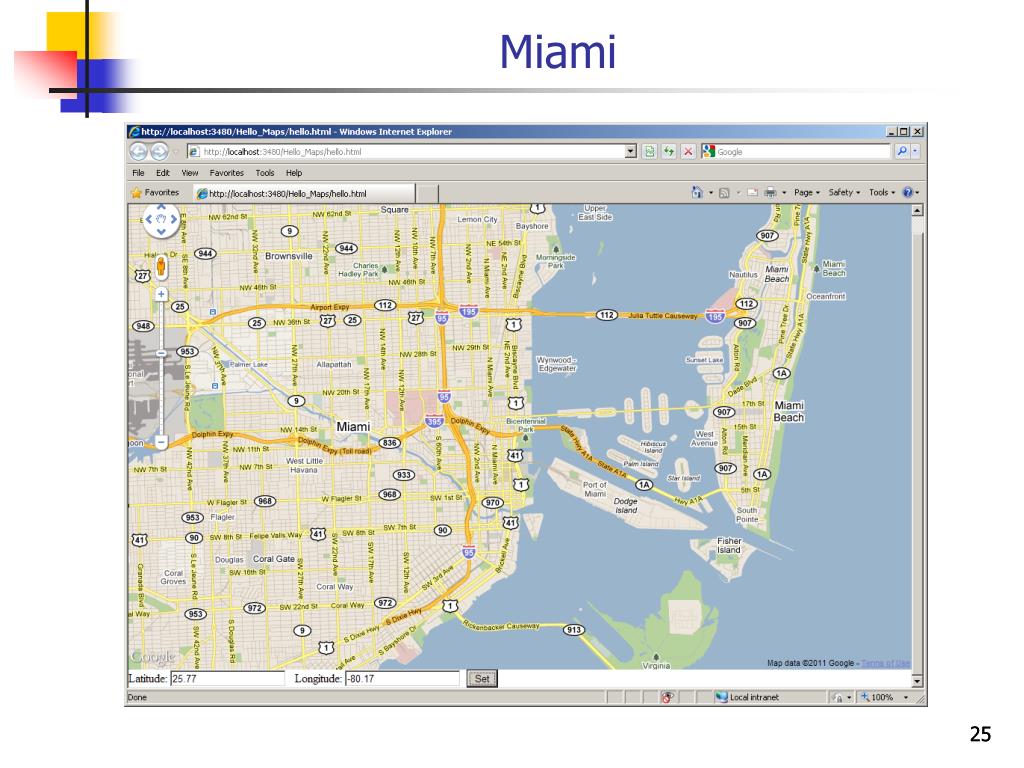Pan the map left with arrow
Screen dimensions: 1024x768
point(148,219)
